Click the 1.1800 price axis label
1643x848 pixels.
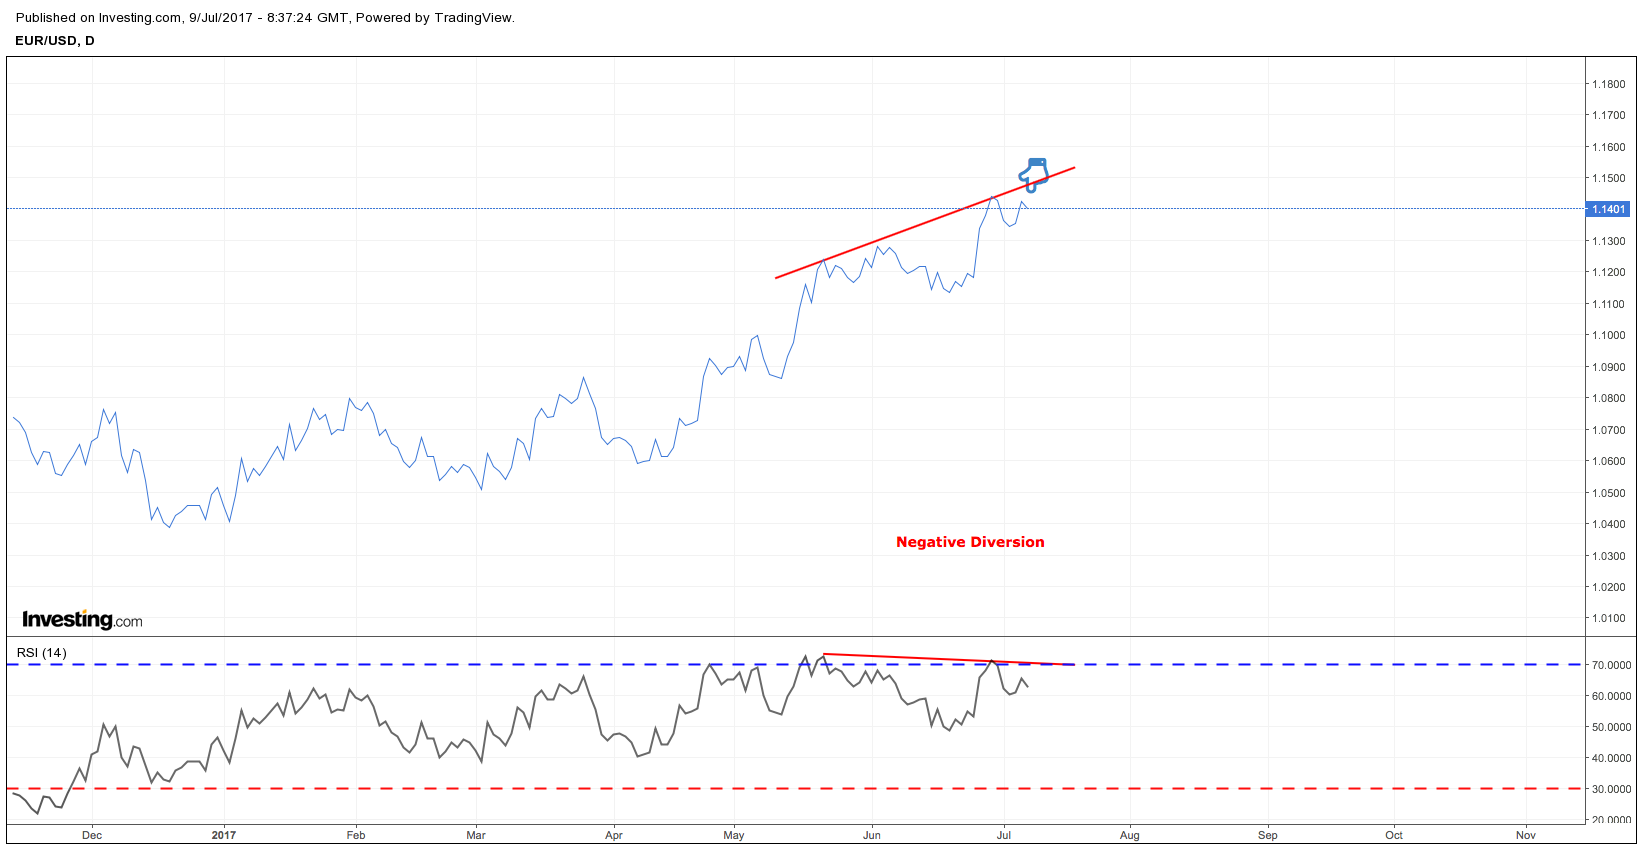coord(1609,84)
